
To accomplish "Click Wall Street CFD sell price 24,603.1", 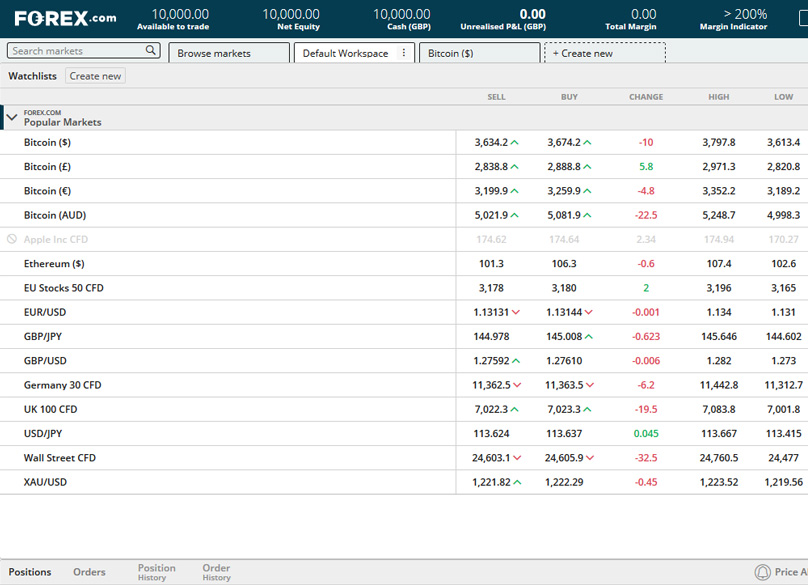I will (491, 457).
